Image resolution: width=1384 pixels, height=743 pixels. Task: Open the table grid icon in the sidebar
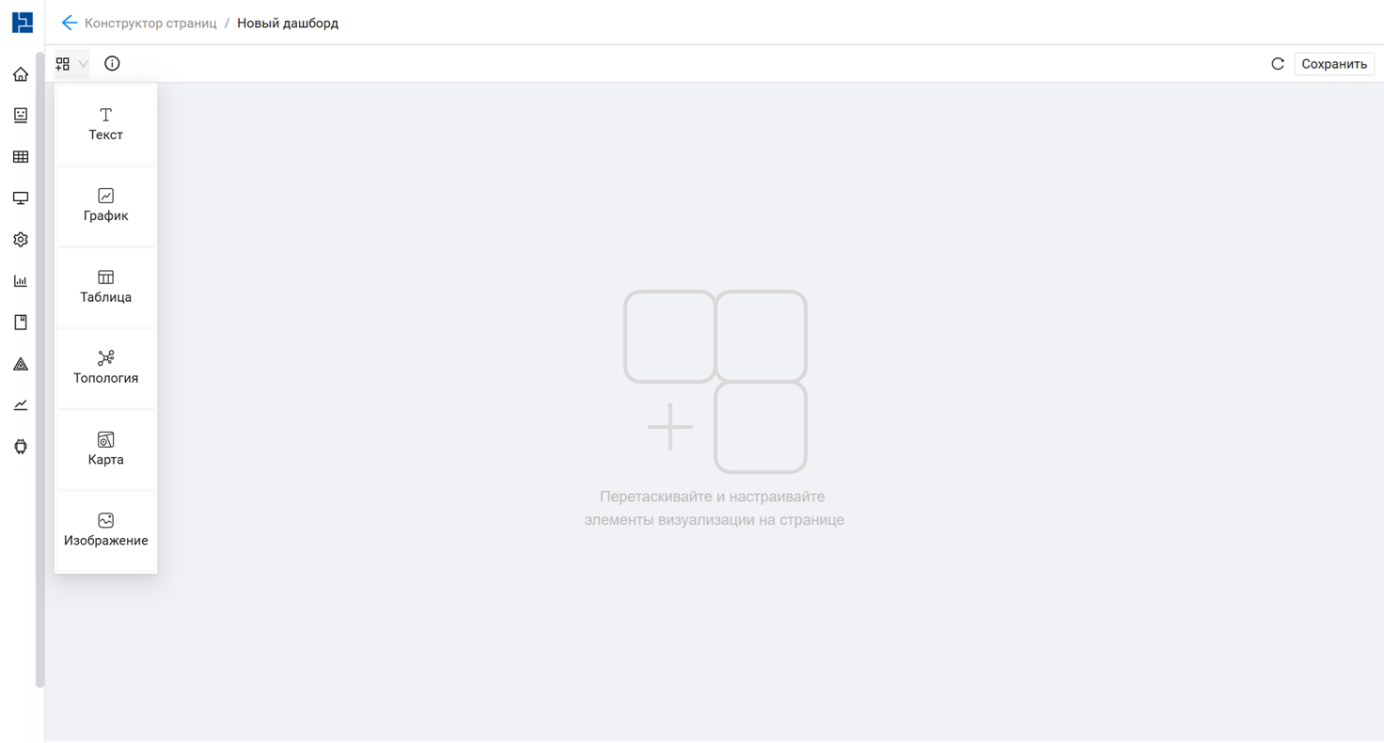(x=20, y=157)
